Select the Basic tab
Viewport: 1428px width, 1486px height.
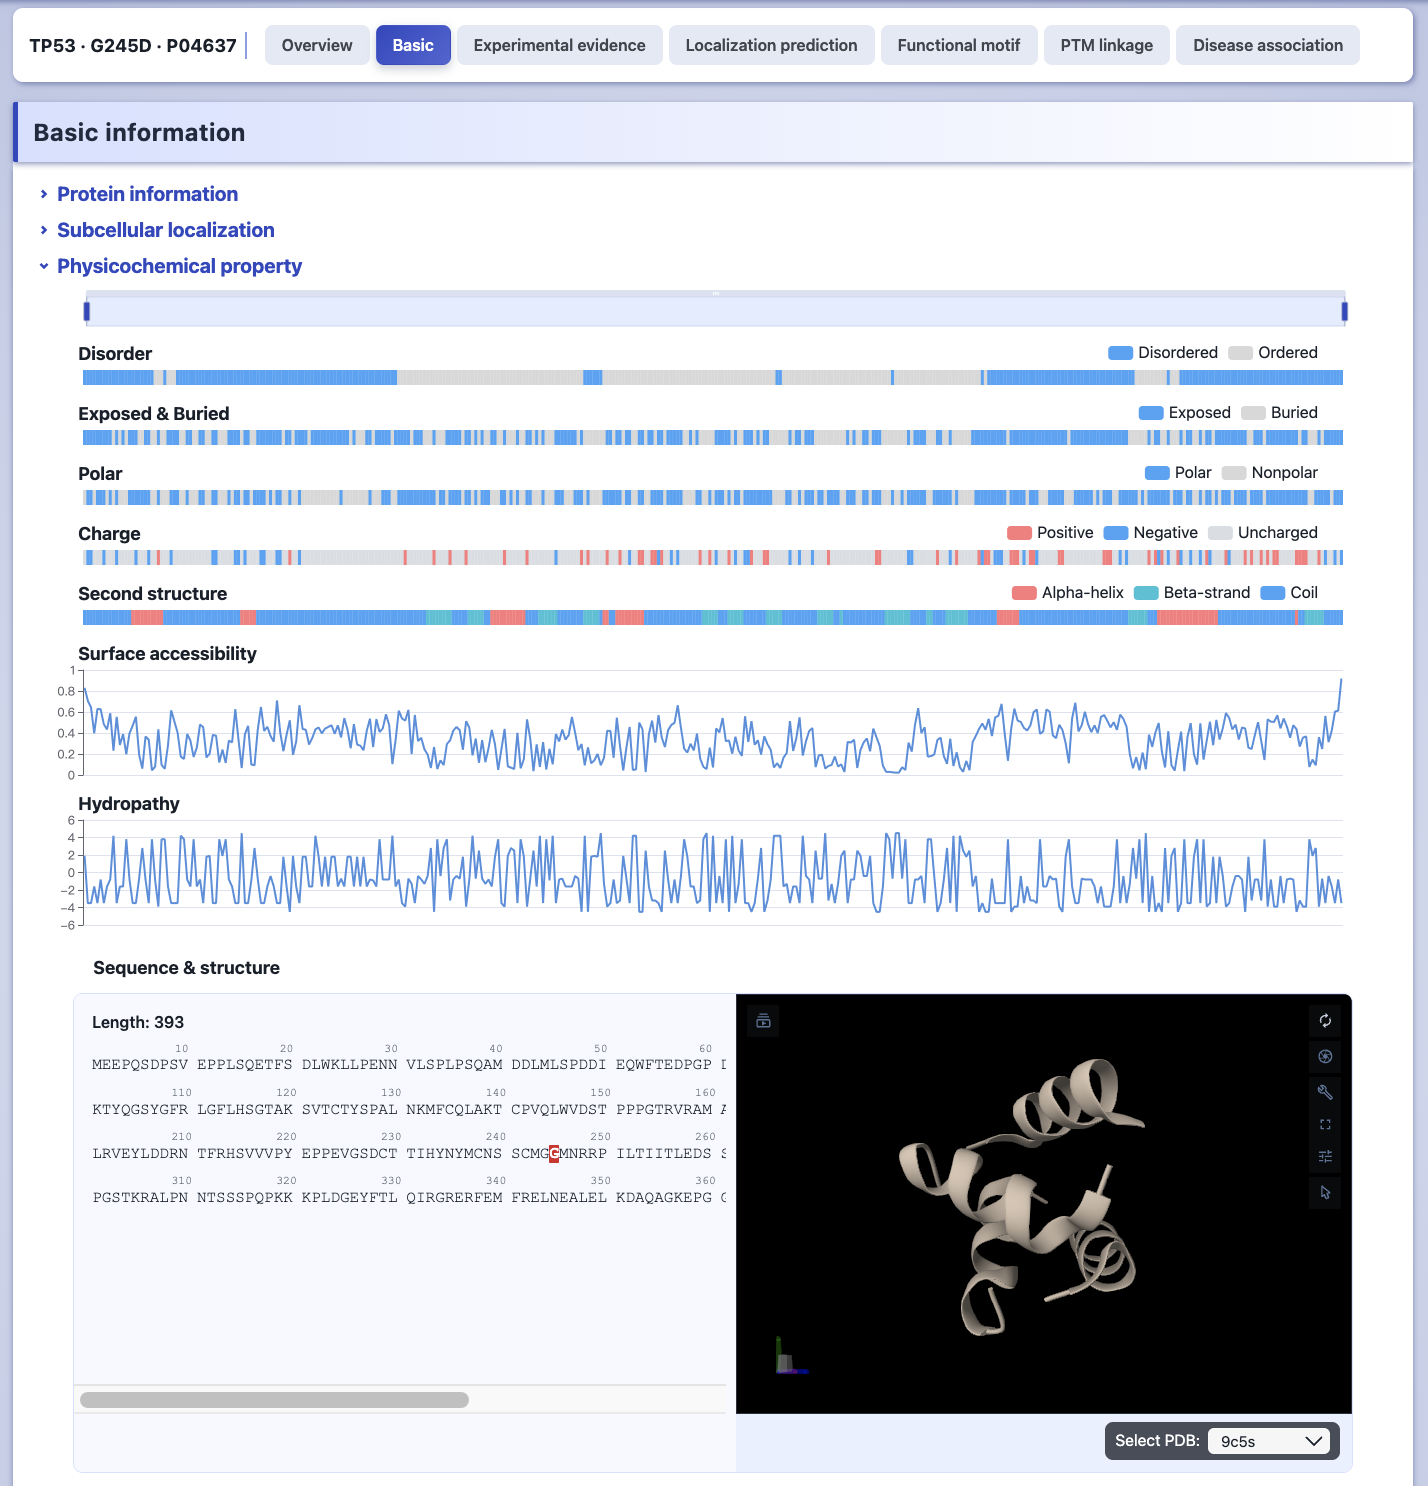(x=413, y=45)
